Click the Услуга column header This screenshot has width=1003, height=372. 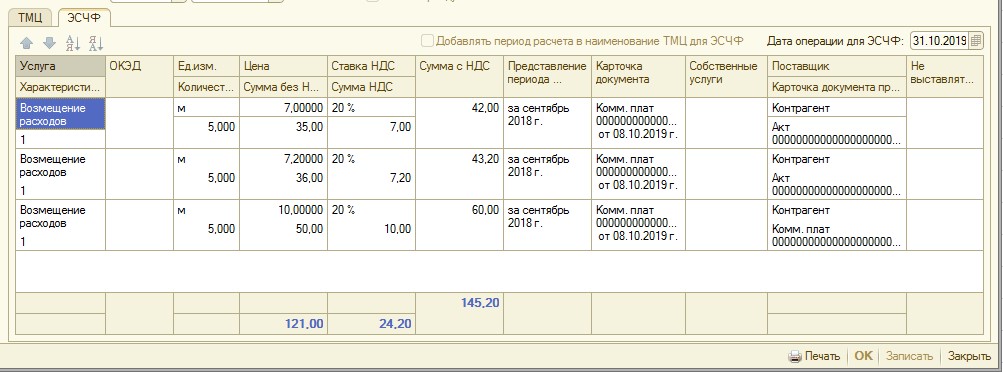coord(60,66)
